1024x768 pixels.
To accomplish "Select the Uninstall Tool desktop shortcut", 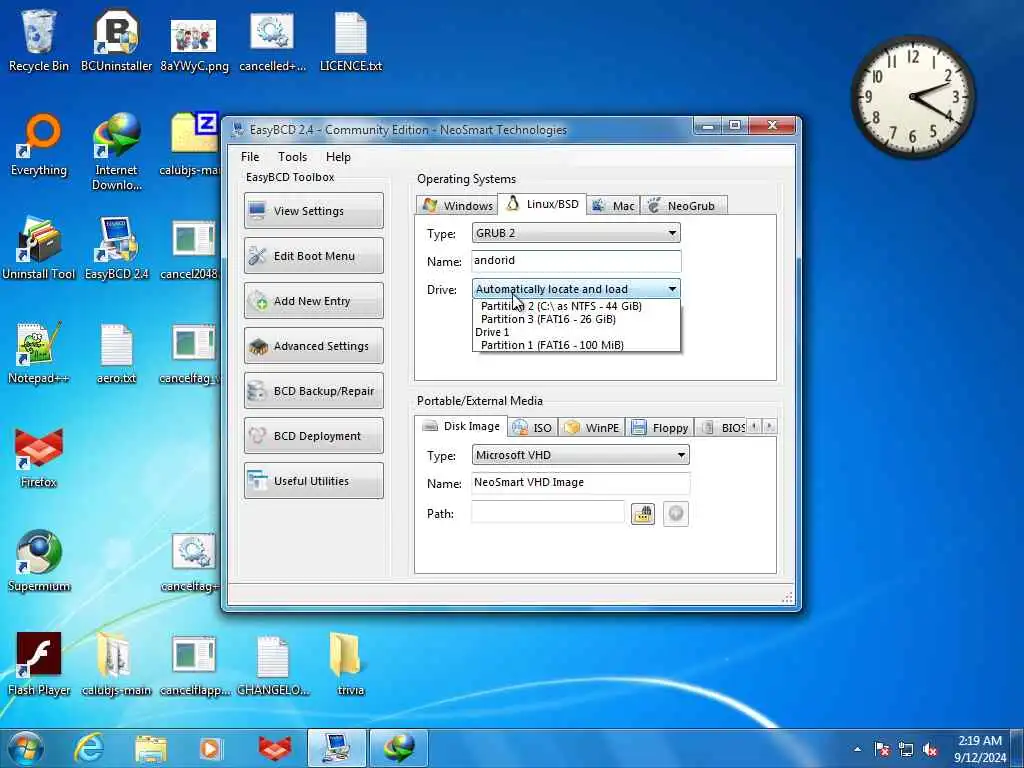I will coord(39,249).
